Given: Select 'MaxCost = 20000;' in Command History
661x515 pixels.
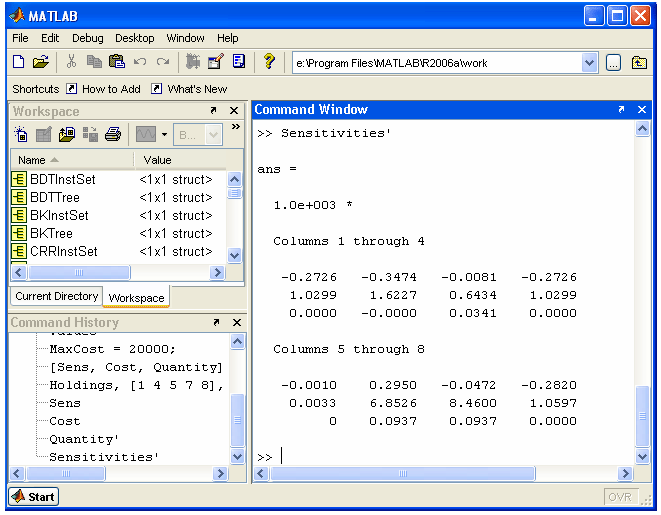Looking at the screenshot, I should [112, 349].
